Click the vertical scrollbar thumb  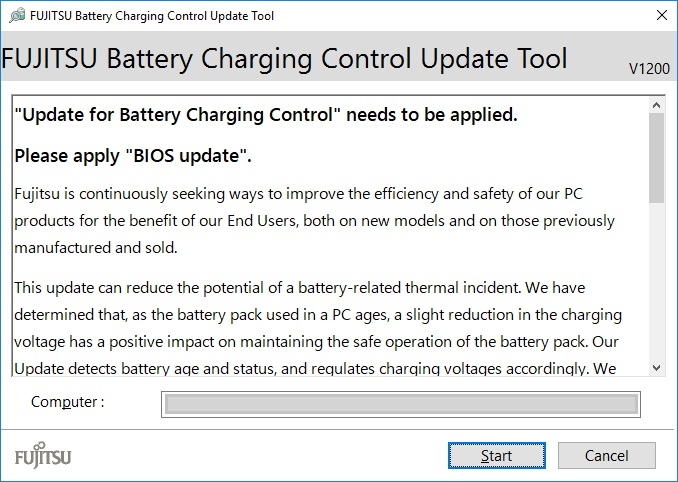(657, 159)
